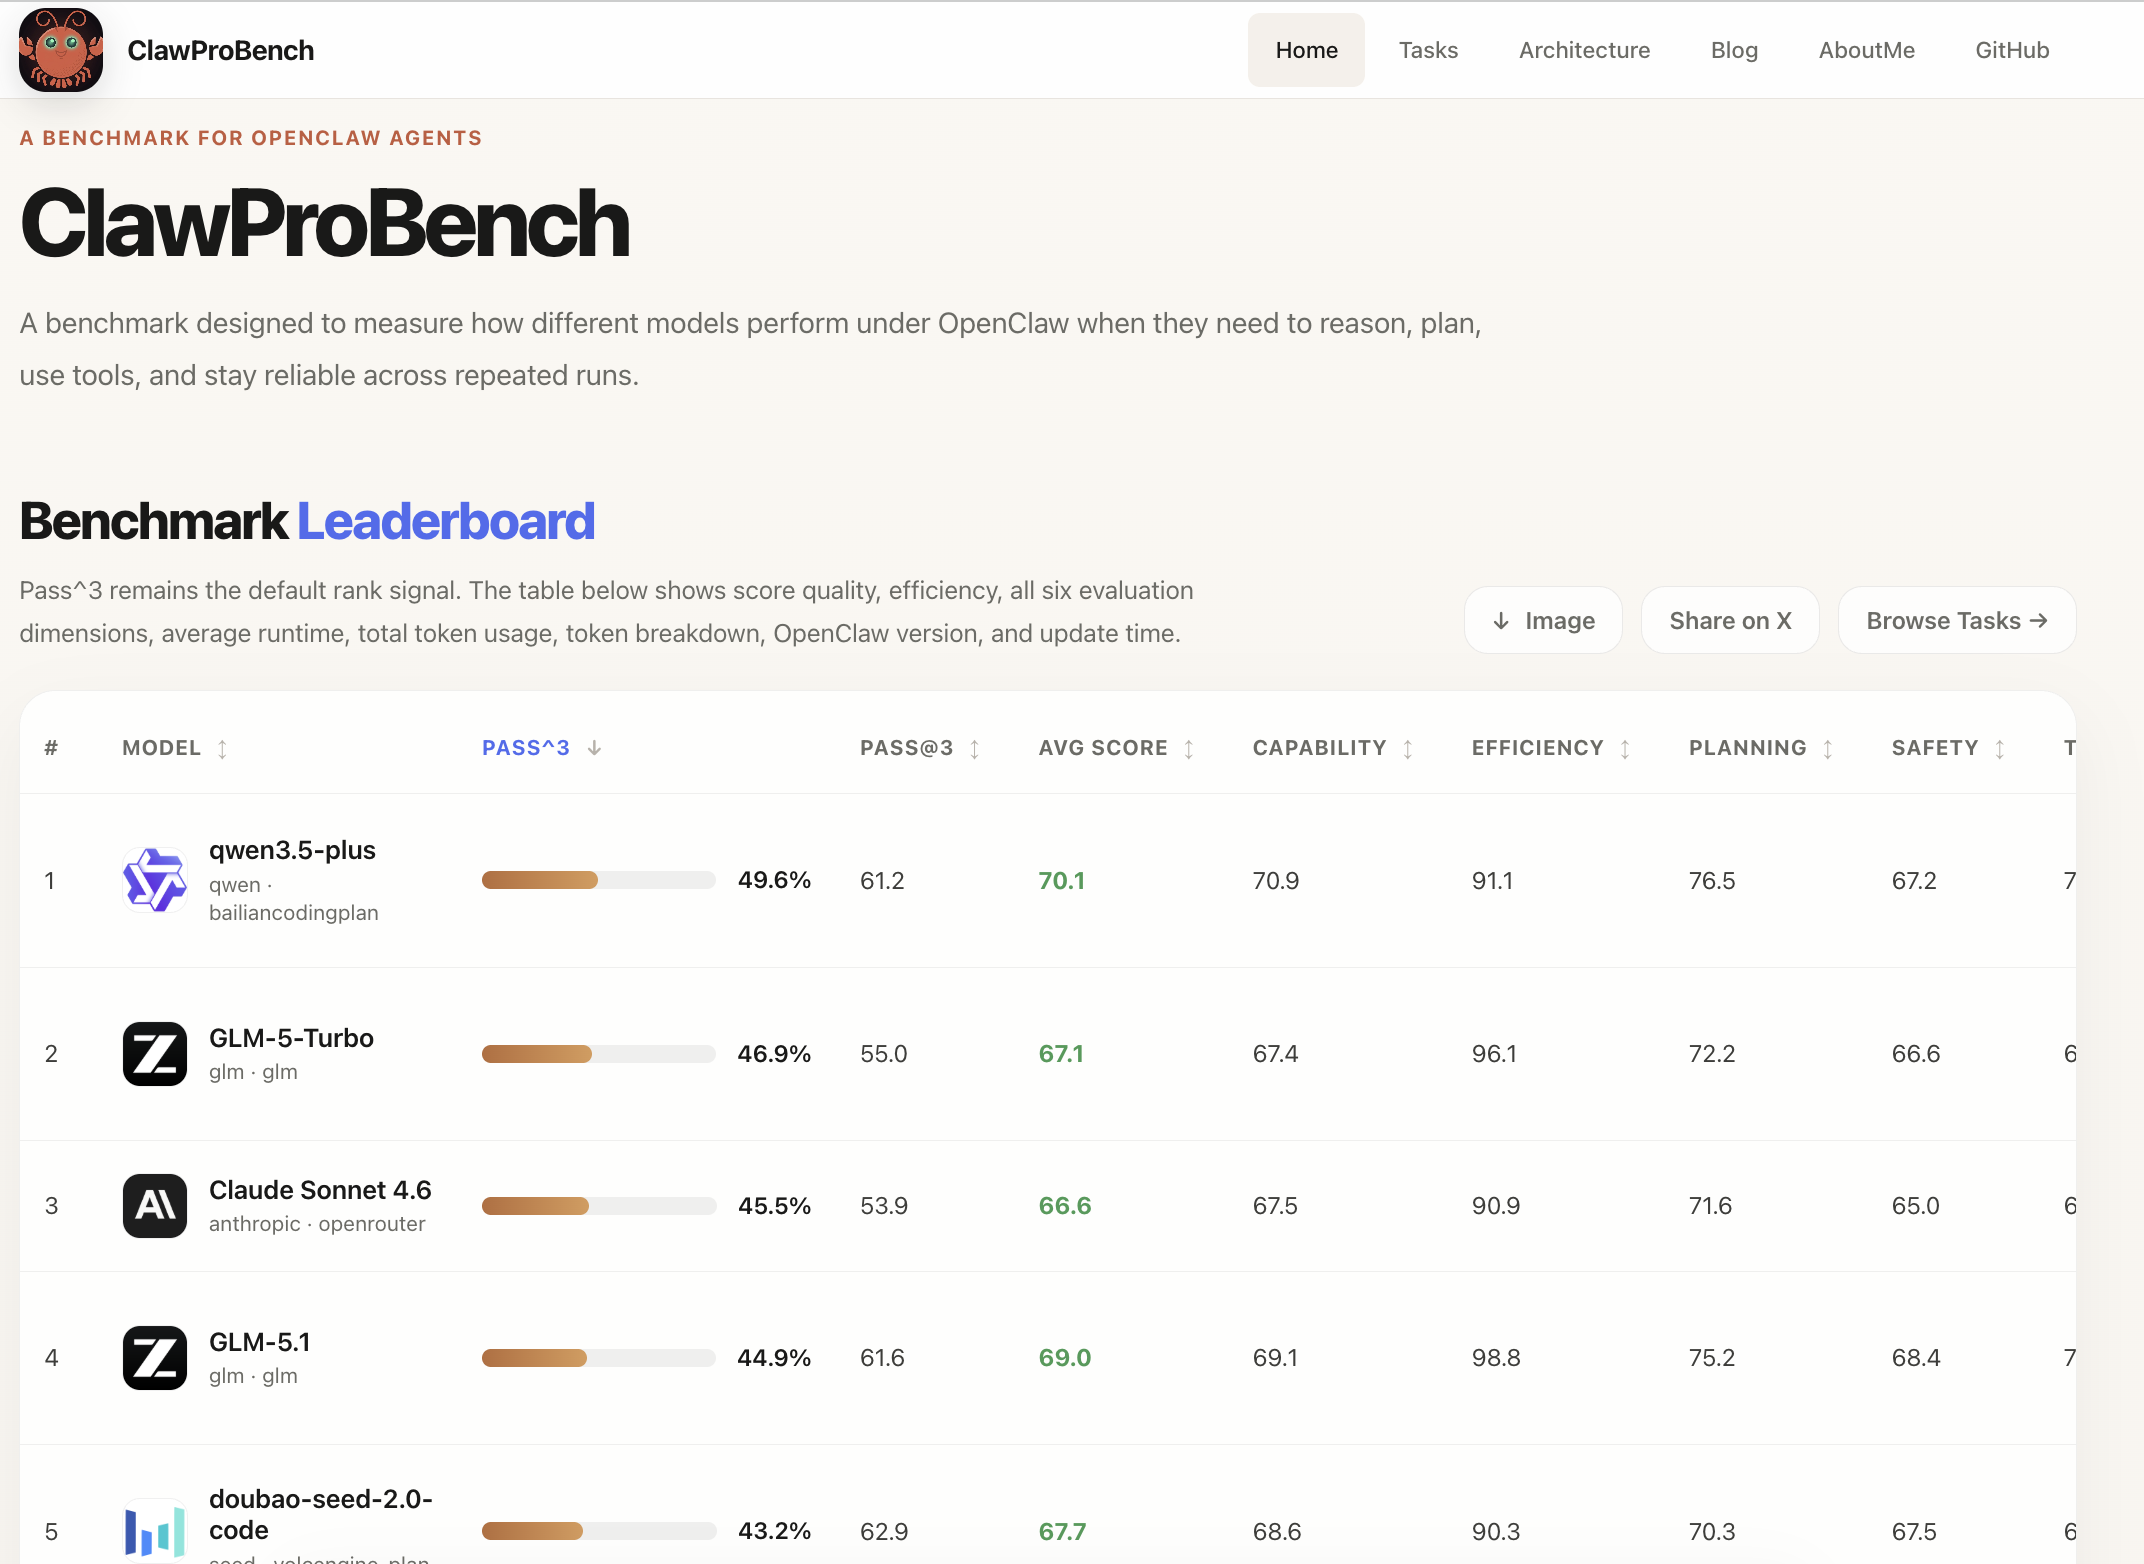Open the GitHub link in navigation
The width and height of the screenshot is (2144, 1564).
[2012, 50]
